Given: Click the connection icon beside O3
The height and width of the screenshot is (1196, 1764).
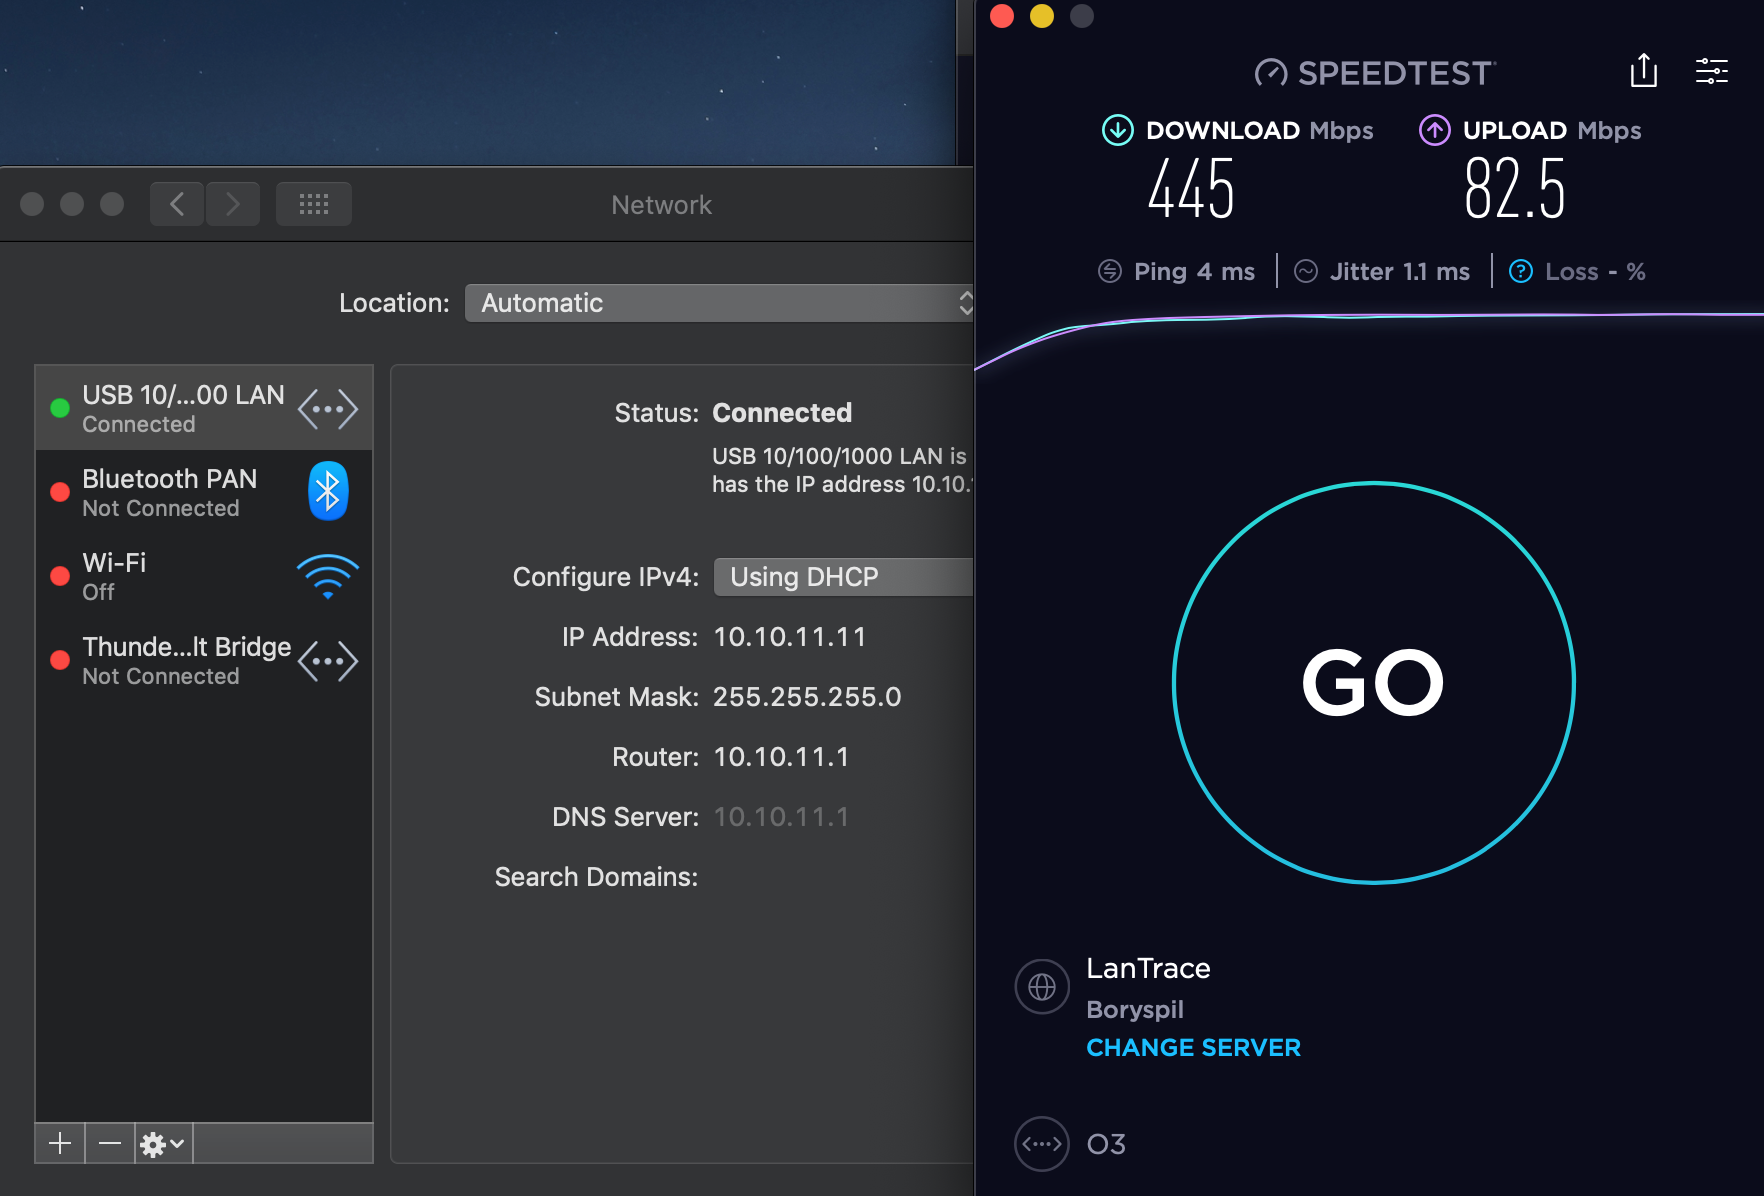Looking at the screenshot, I should (x=1042, y=1143).
